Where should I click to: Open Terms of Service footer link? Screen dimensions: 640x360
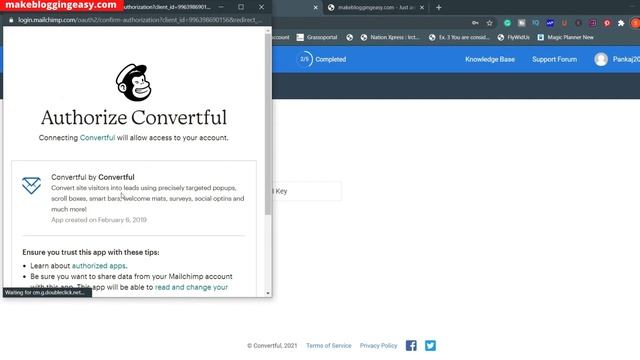click(x=329, y=346)
